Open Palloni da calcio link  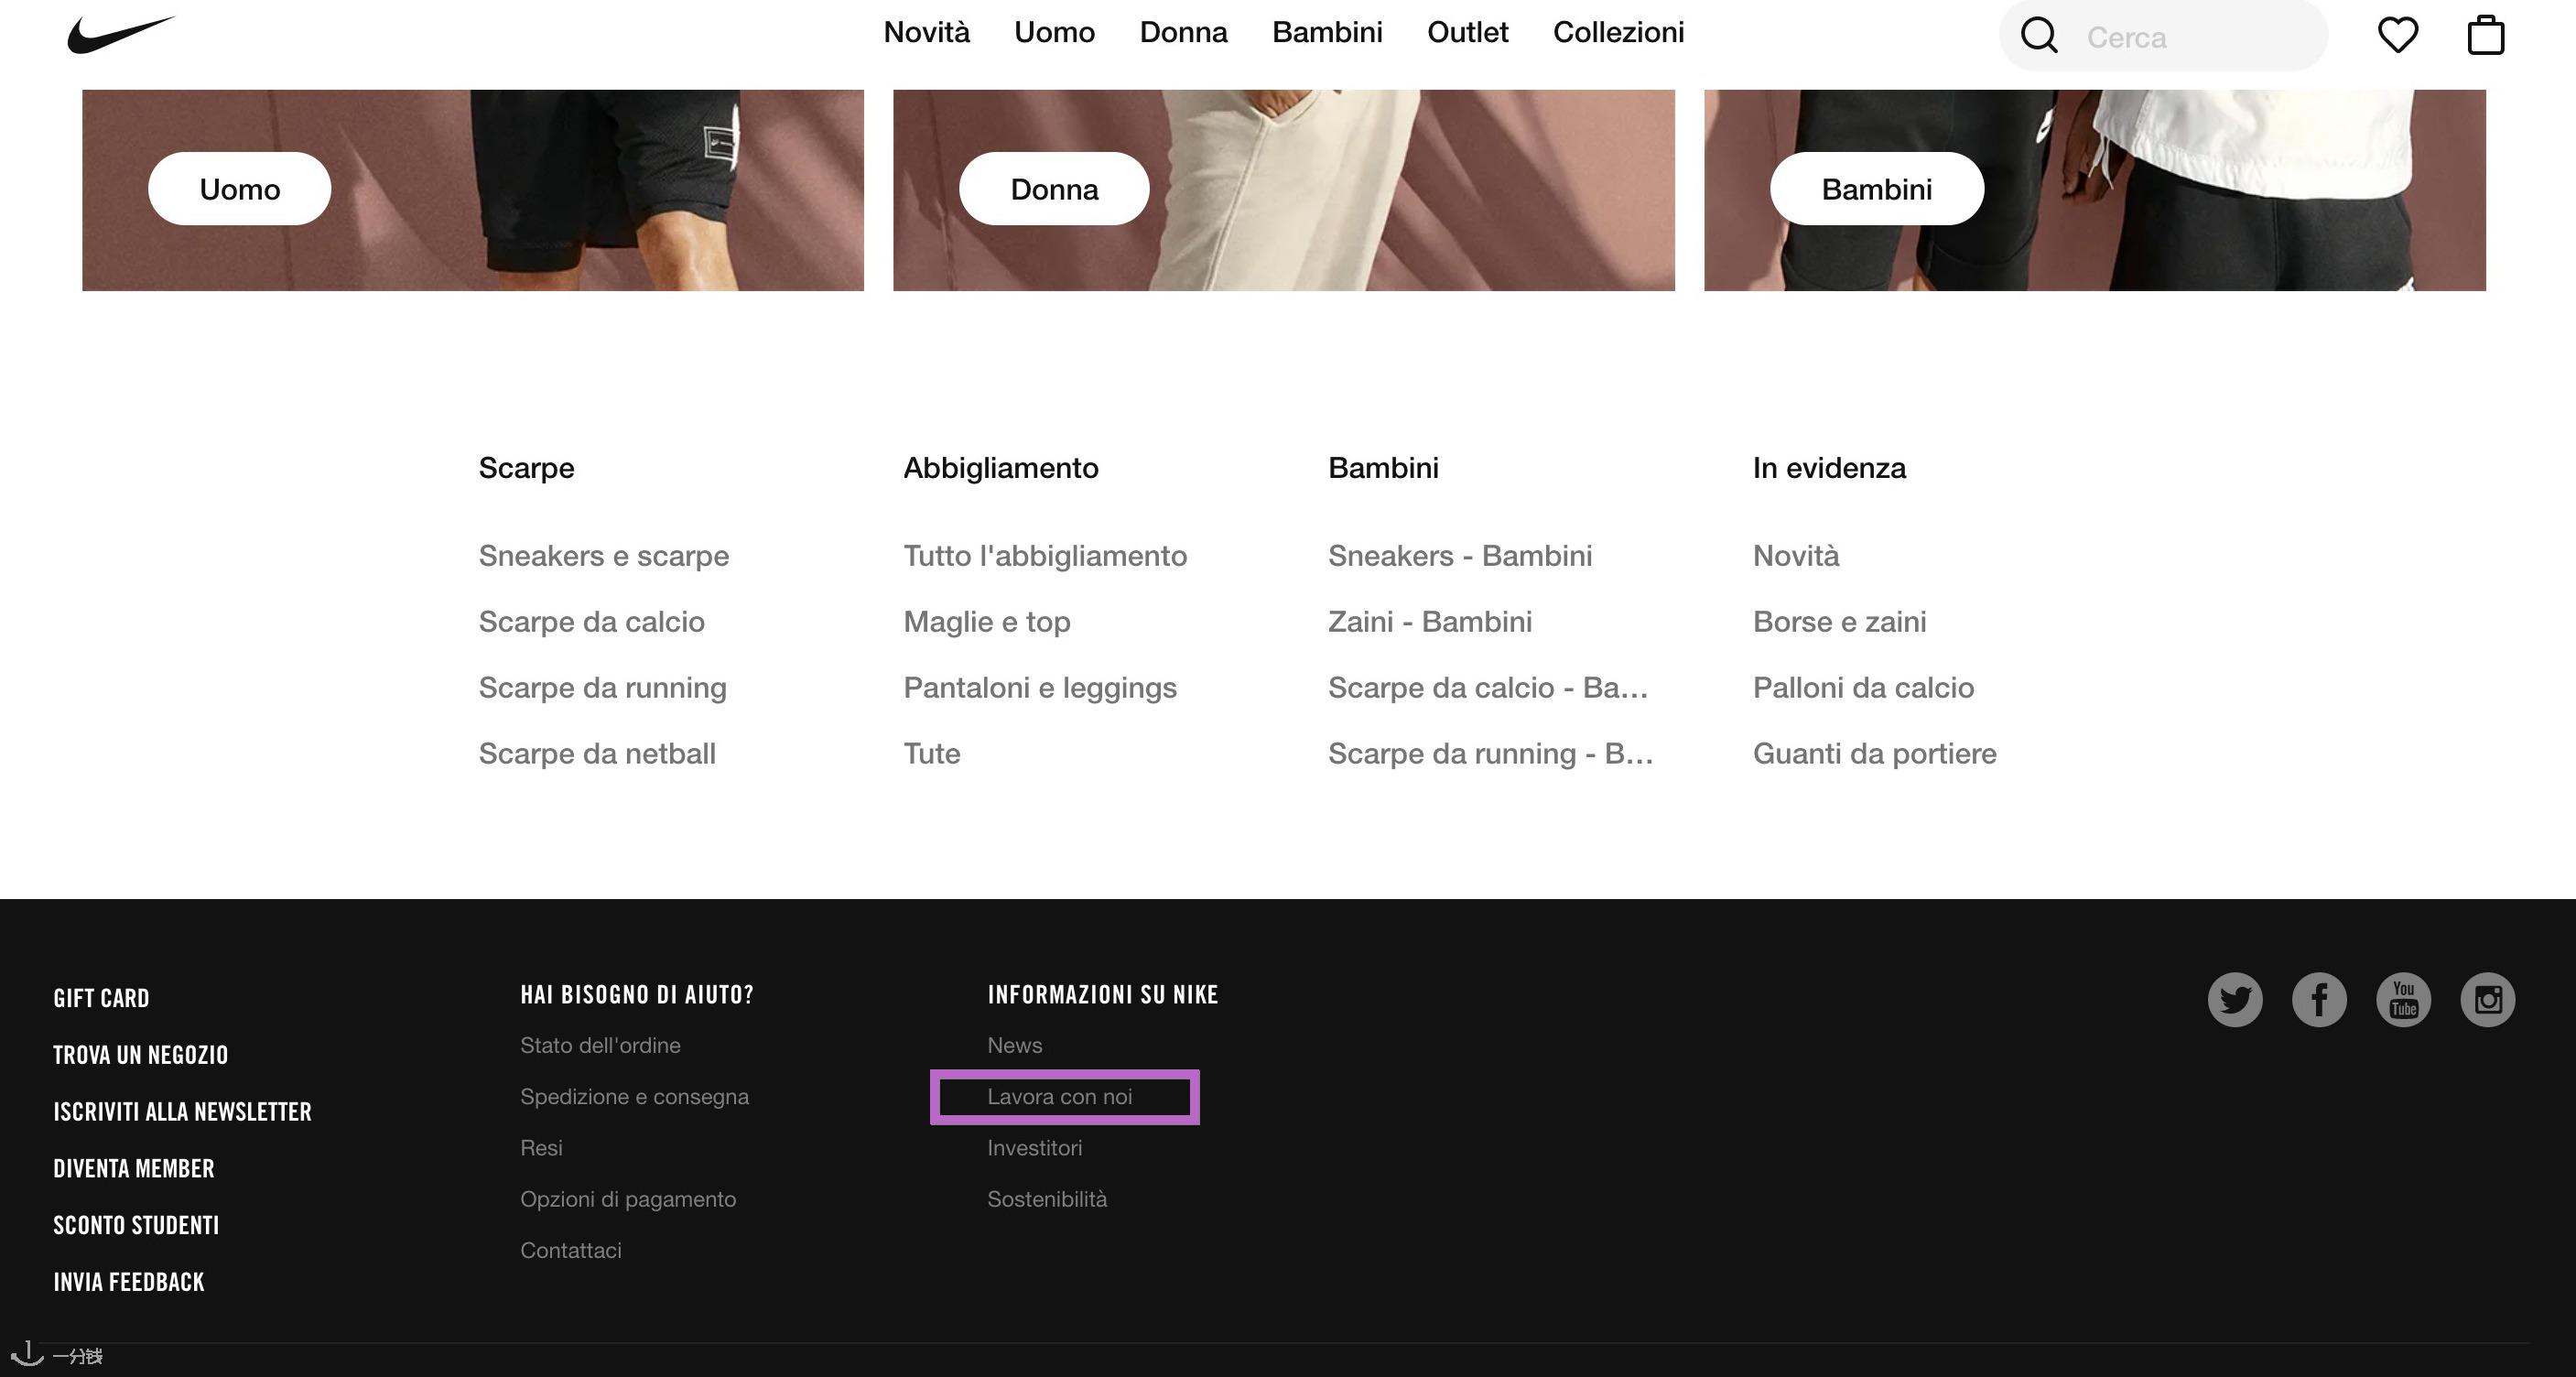1863,688
